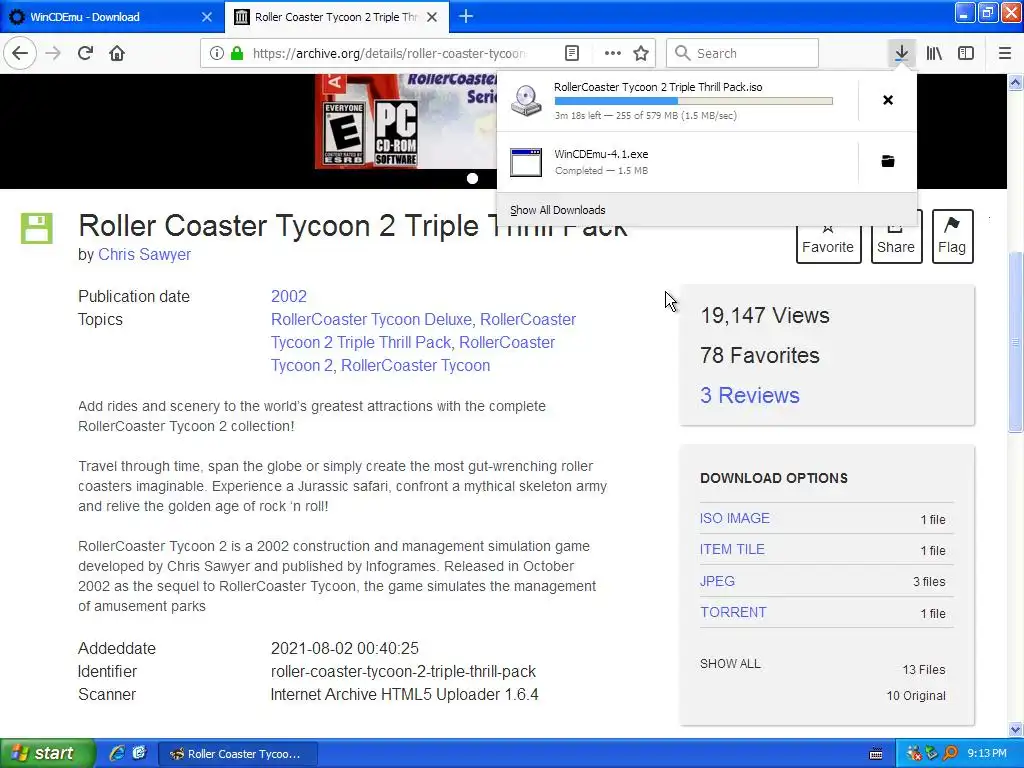Switch to the WinCDEmu - Download tab
Screen dimensions: 1024x768
pos(112,17)
